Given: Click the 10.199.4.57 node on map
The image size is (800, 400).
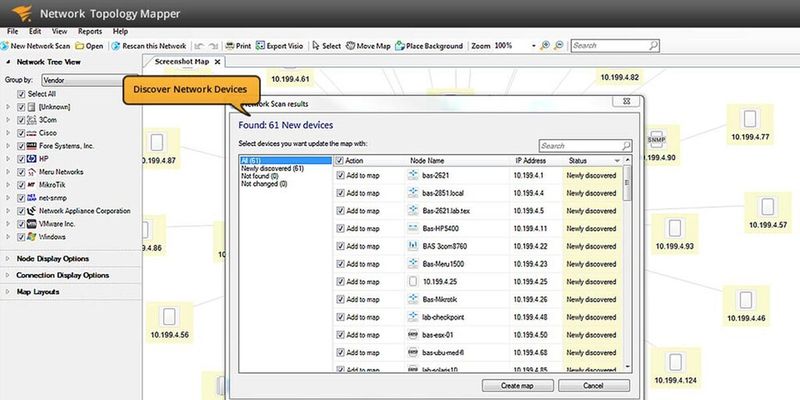Looking at the screenshot, I should point(767,212).
